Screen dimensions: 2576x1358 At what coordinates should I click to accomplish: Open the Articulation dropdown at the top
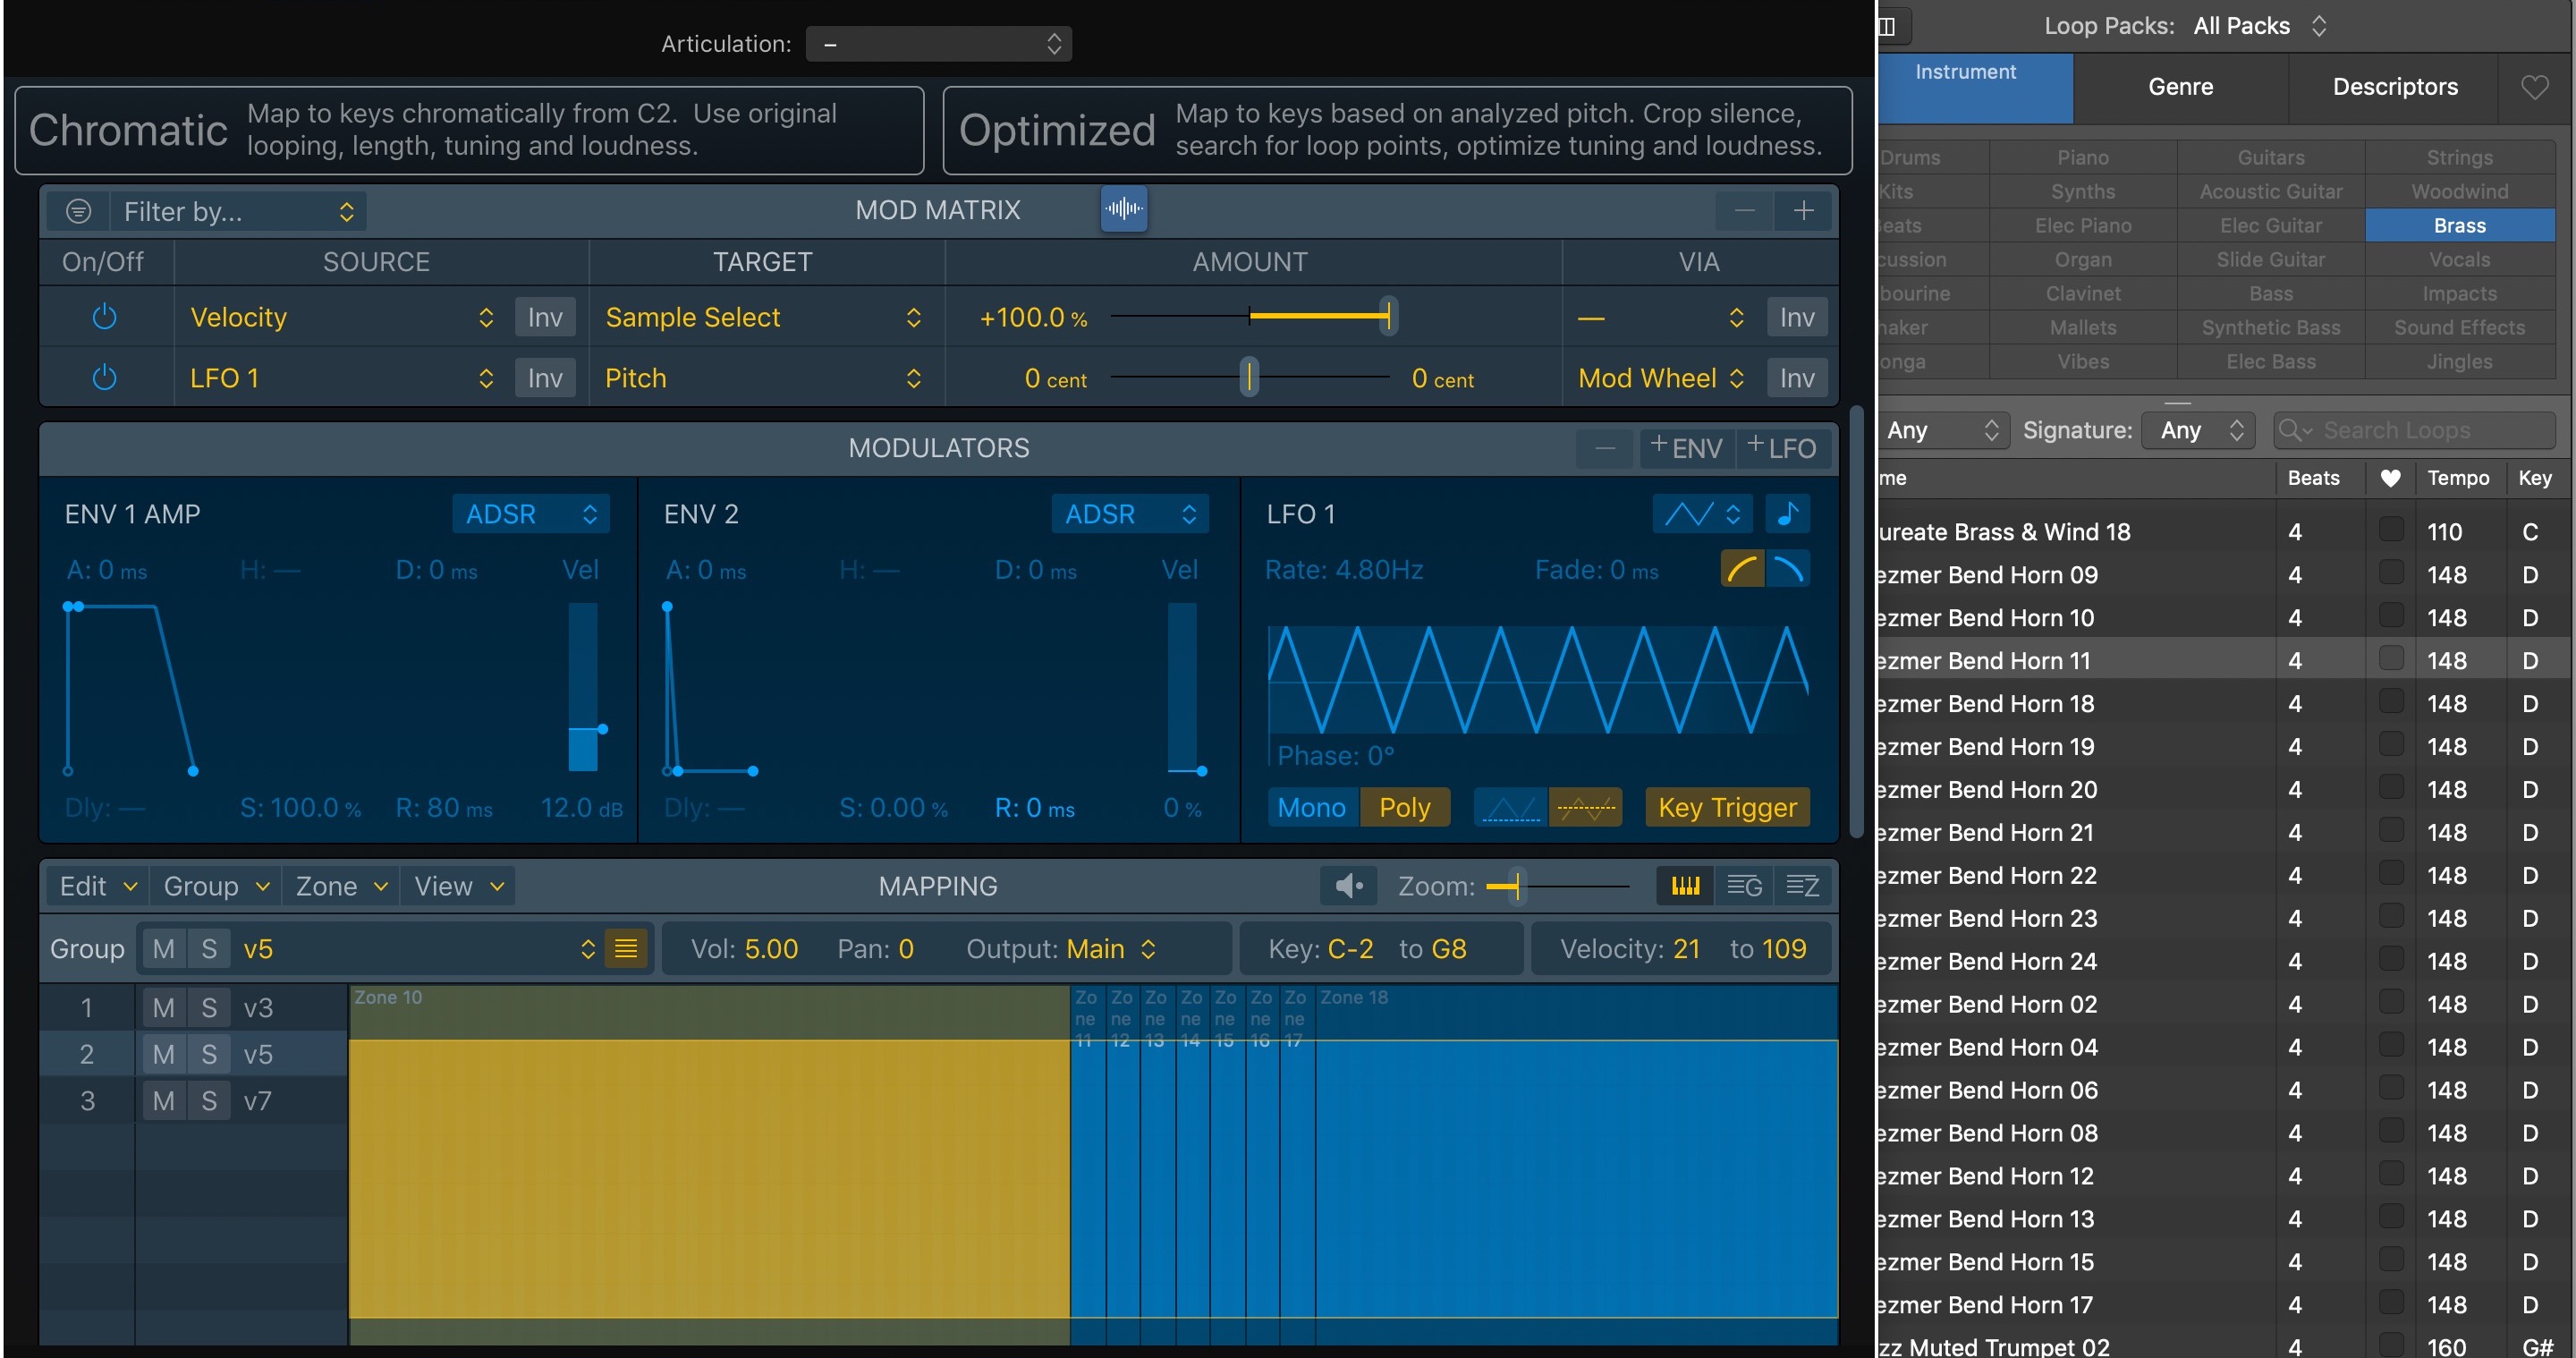coord(937,43)
